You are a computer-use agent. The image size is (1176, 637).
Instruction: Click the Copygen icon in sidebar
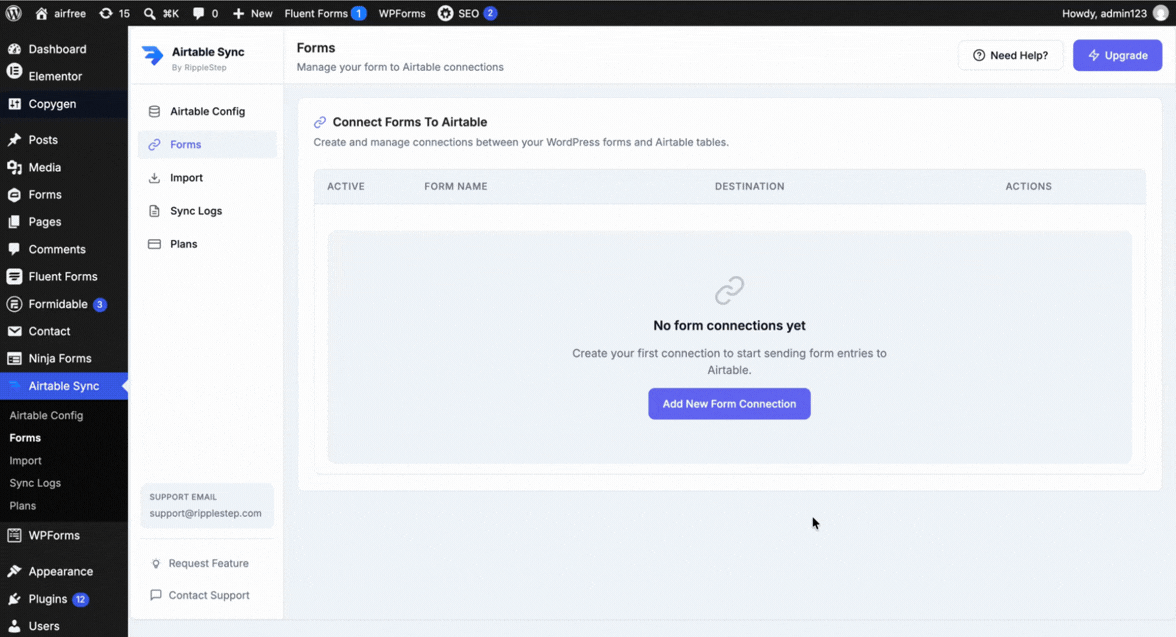click(14, 104)
